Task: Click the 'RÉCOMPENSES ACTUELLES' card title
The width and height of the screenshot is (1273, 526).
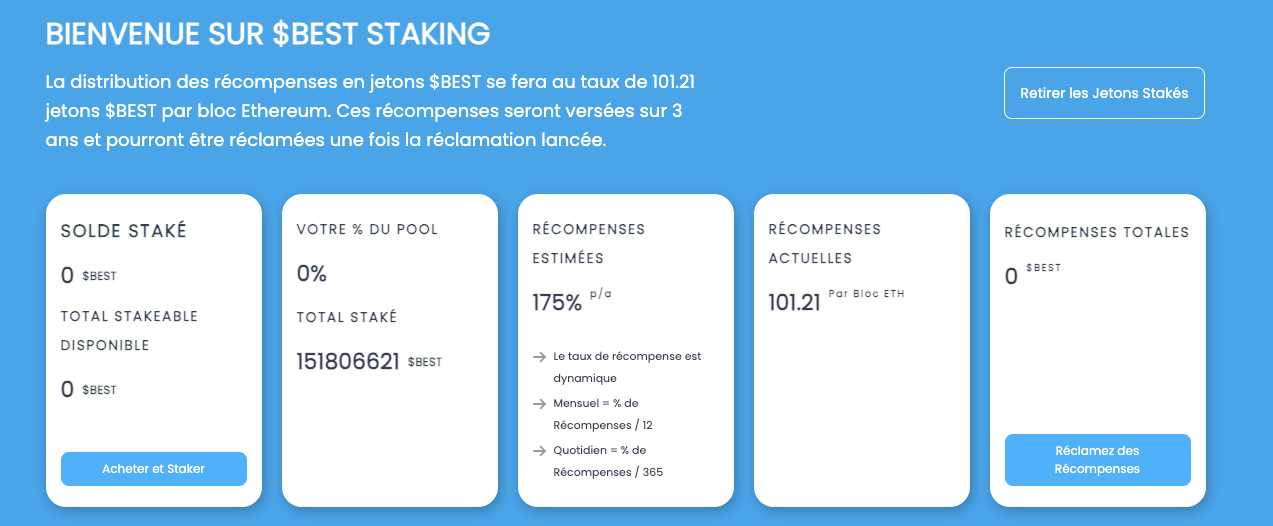Action: [824, 243]
